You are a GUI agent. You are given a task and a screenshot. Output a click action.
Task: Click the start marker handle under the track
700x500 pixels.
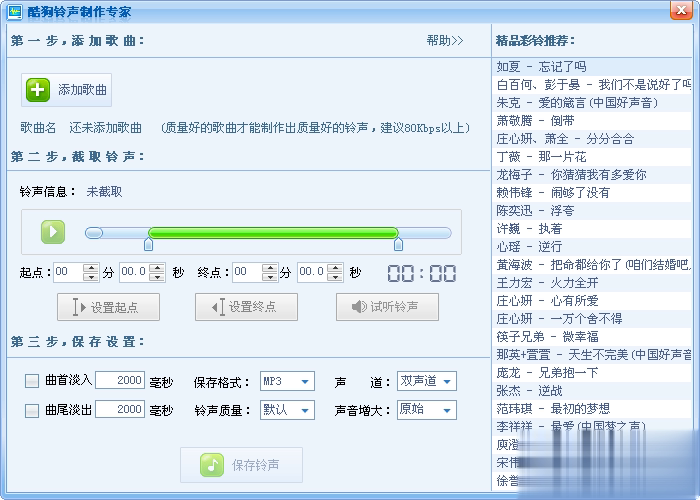tap(149, 244)
